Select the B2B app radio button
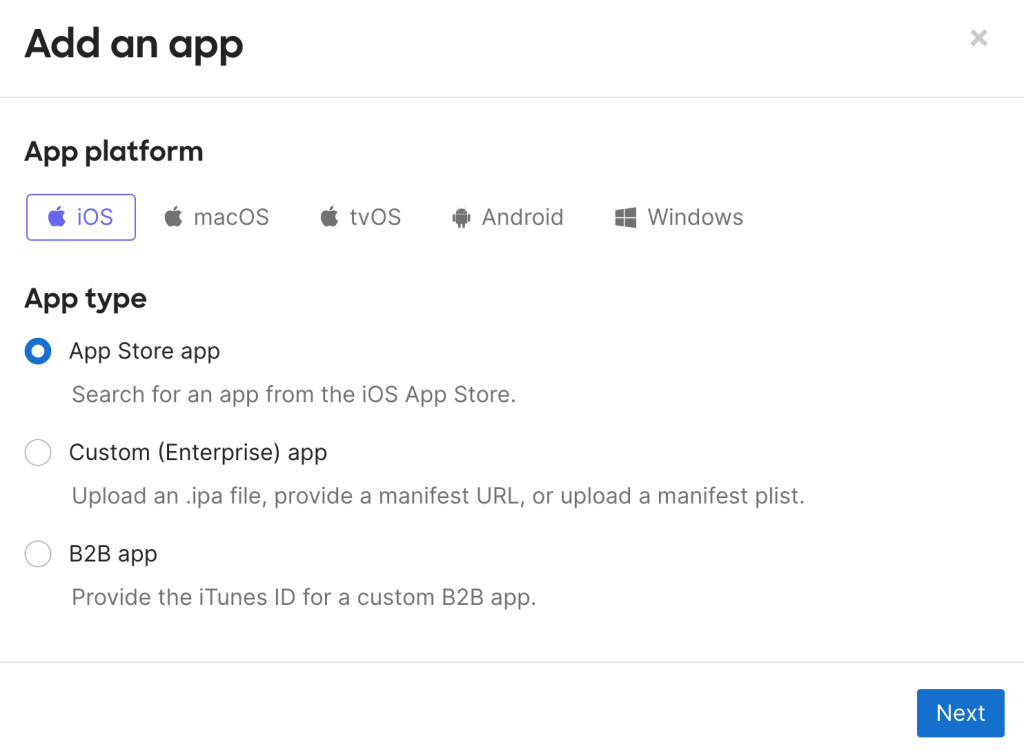Image resolution: width=1024 pixels, height=756 pixels. (38, 554)
